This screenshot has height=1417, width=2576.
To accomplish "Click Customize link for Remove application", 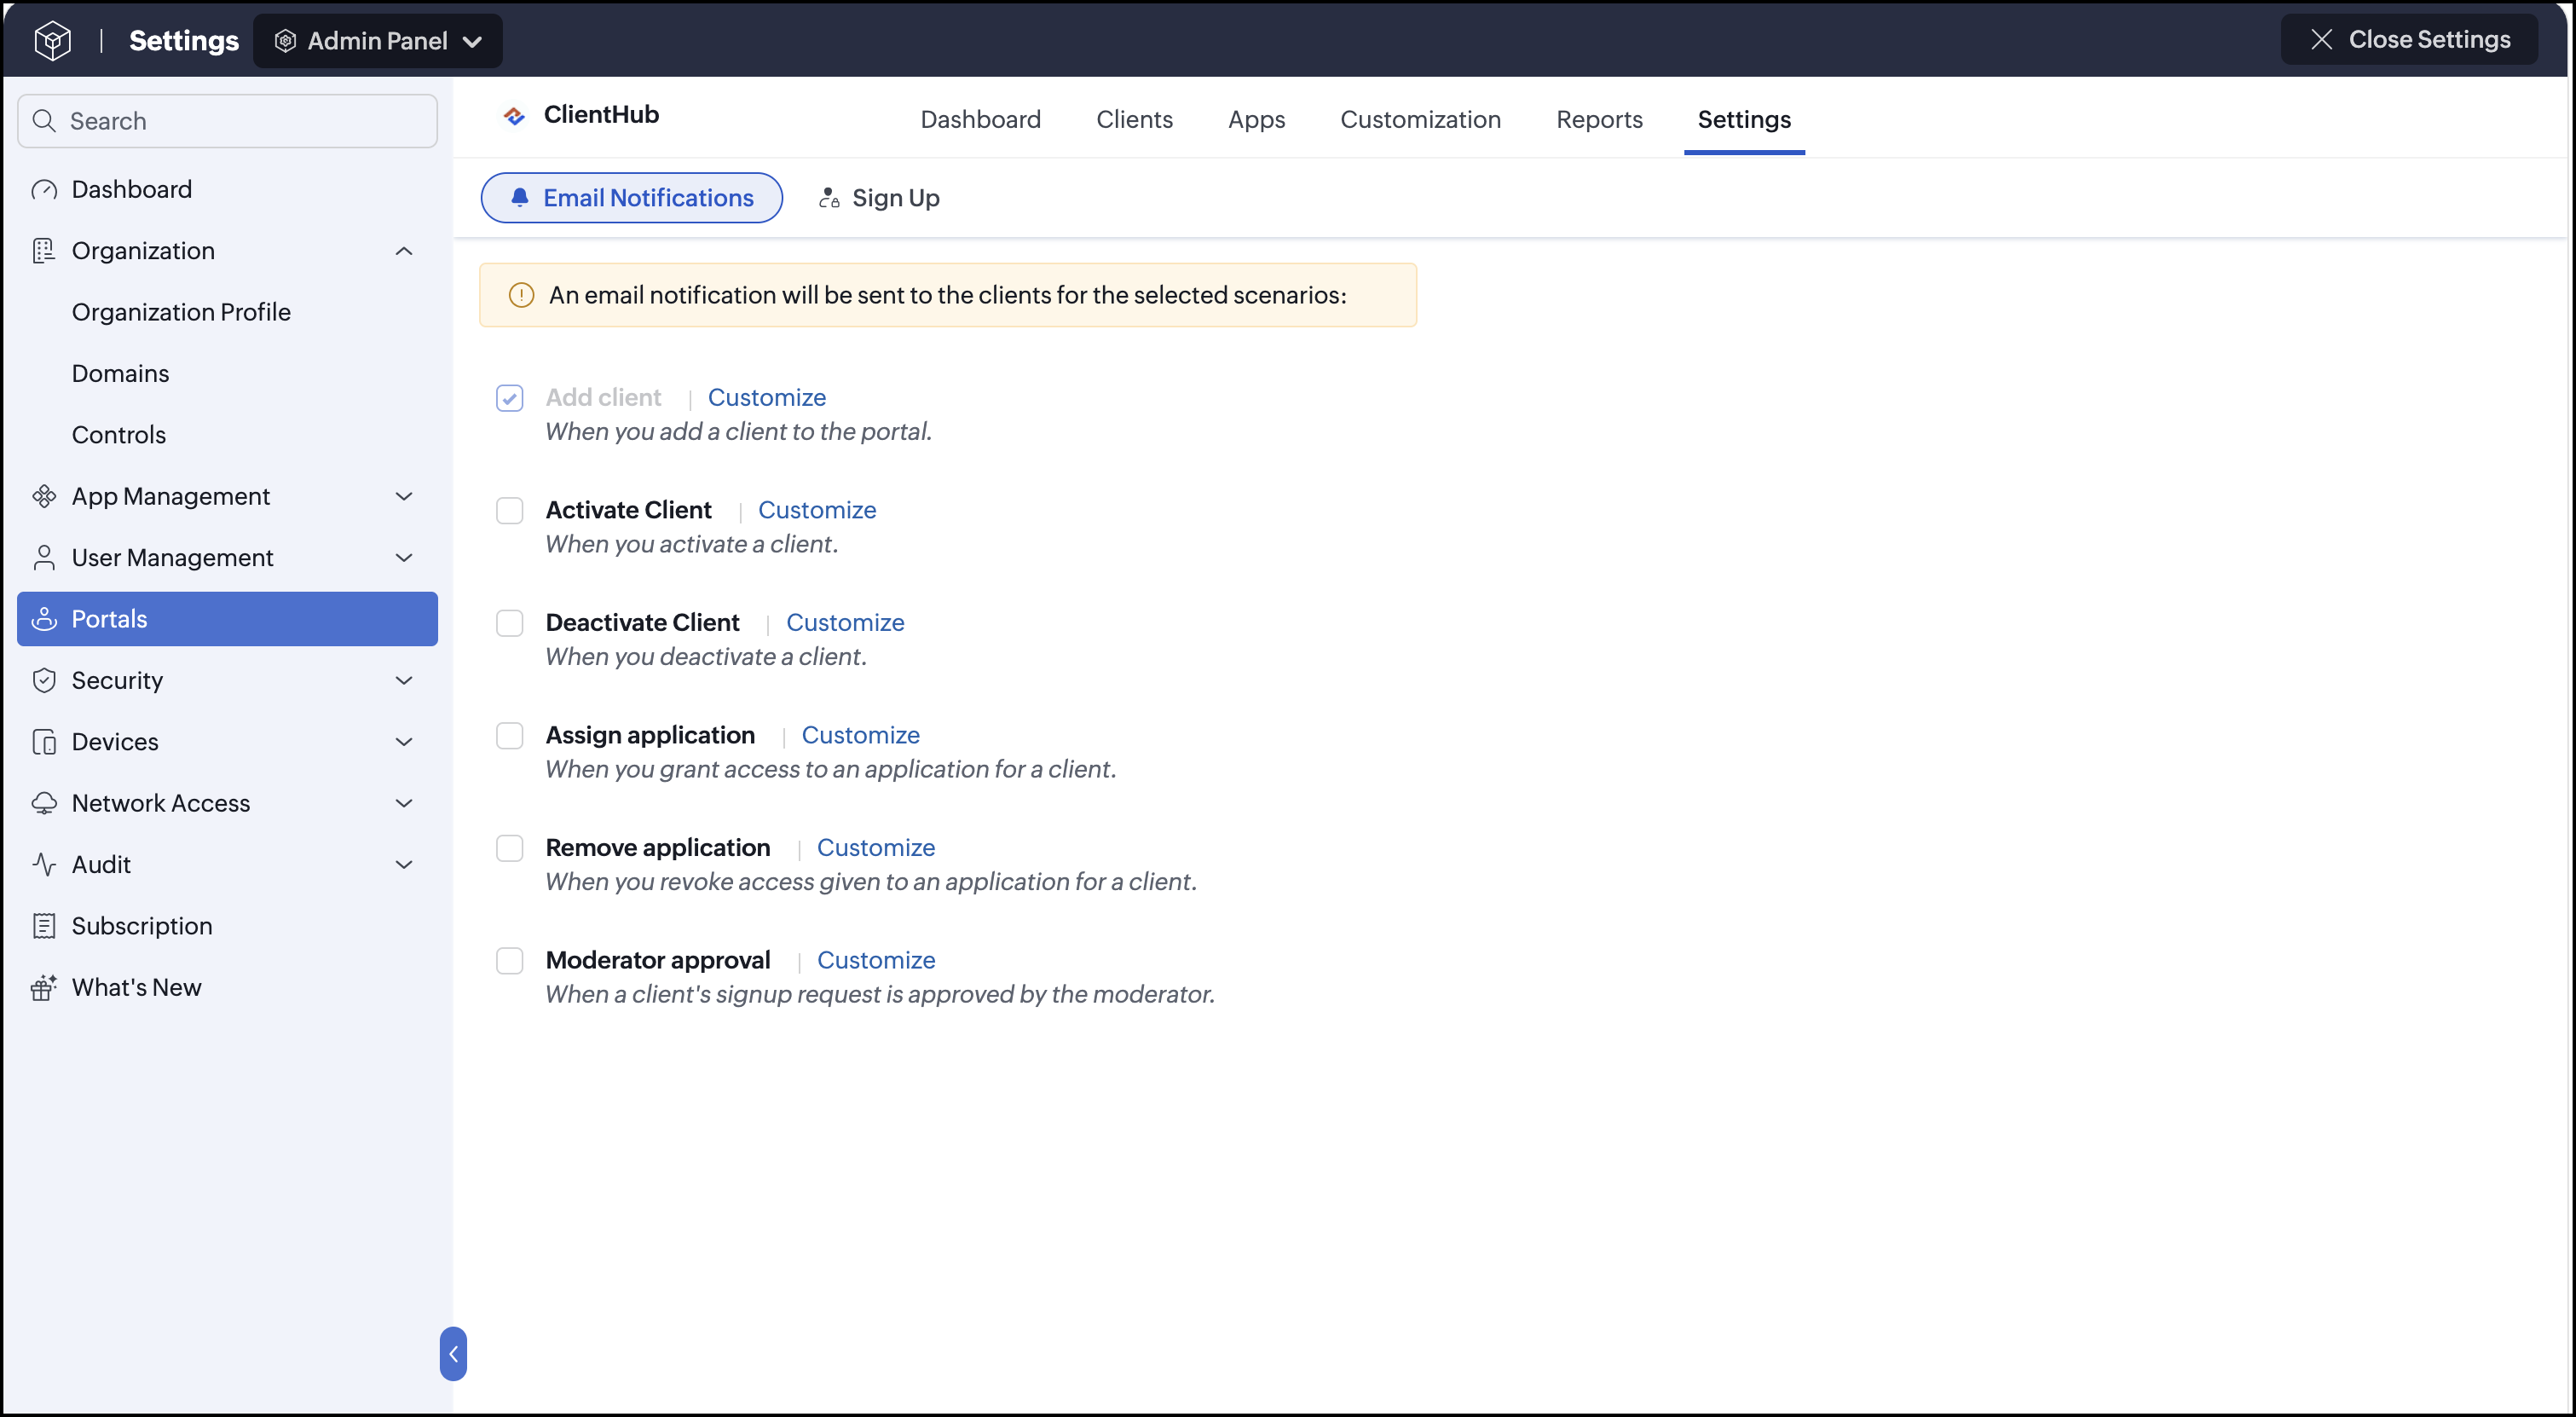I will coord(876,848).
